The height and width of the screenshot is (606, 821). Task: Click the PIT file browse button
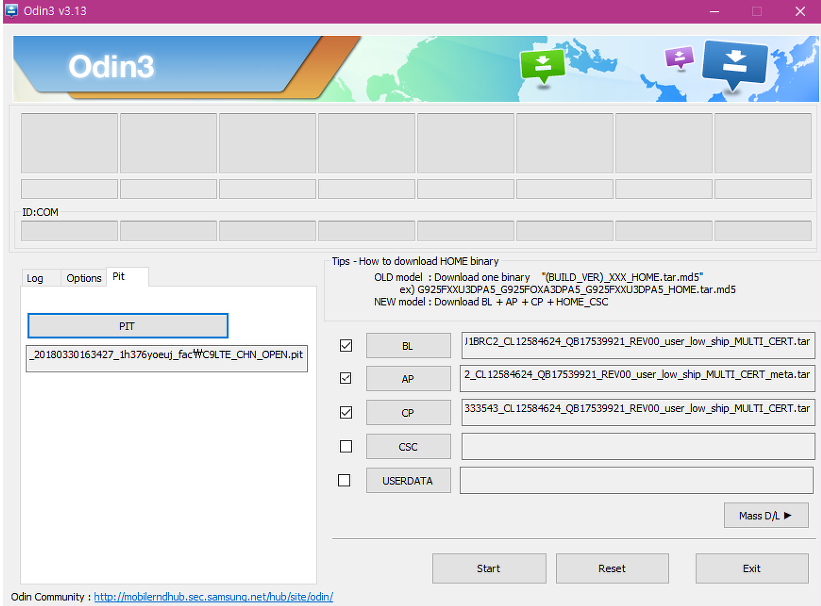click(128, 326)
